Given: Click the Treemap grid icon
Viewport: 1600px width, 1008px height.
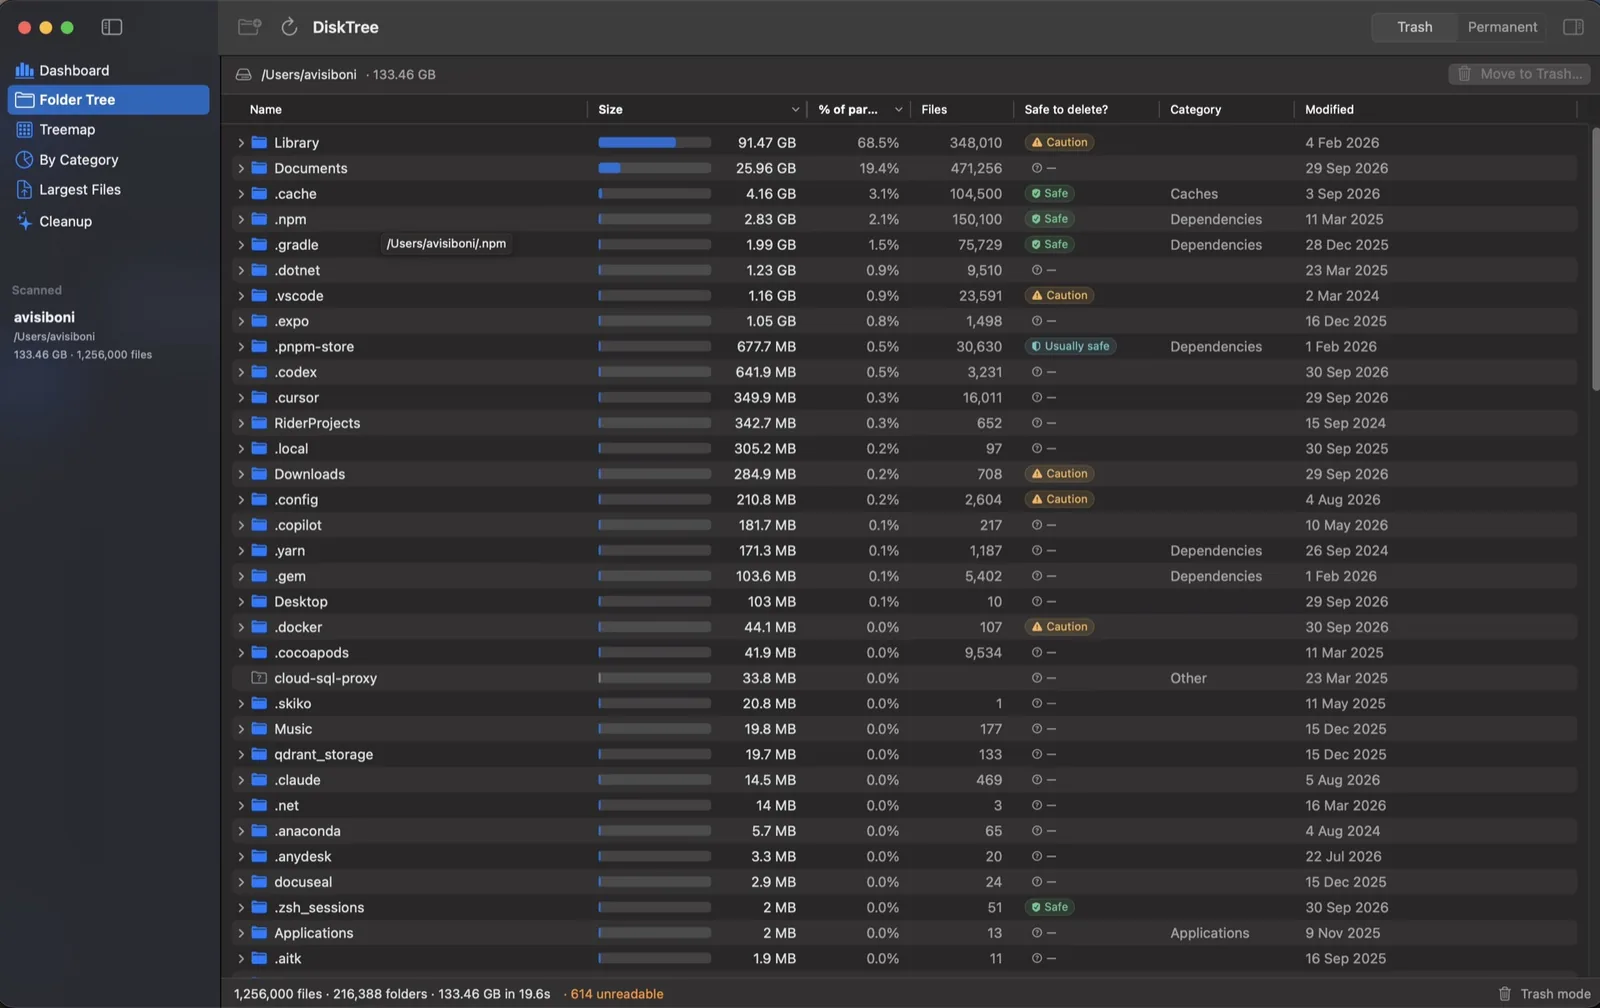Looking at the screenshot, I should (24, 129).
